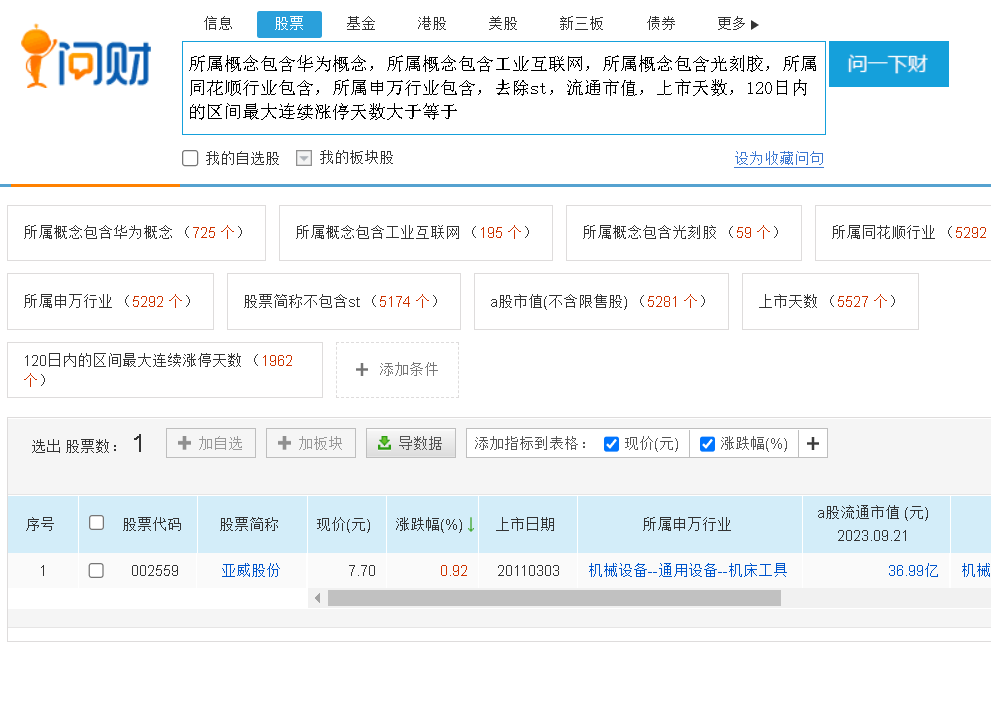The image size is (991, 727).
Task: Click 导数据 export button
Action: point(411,443)
